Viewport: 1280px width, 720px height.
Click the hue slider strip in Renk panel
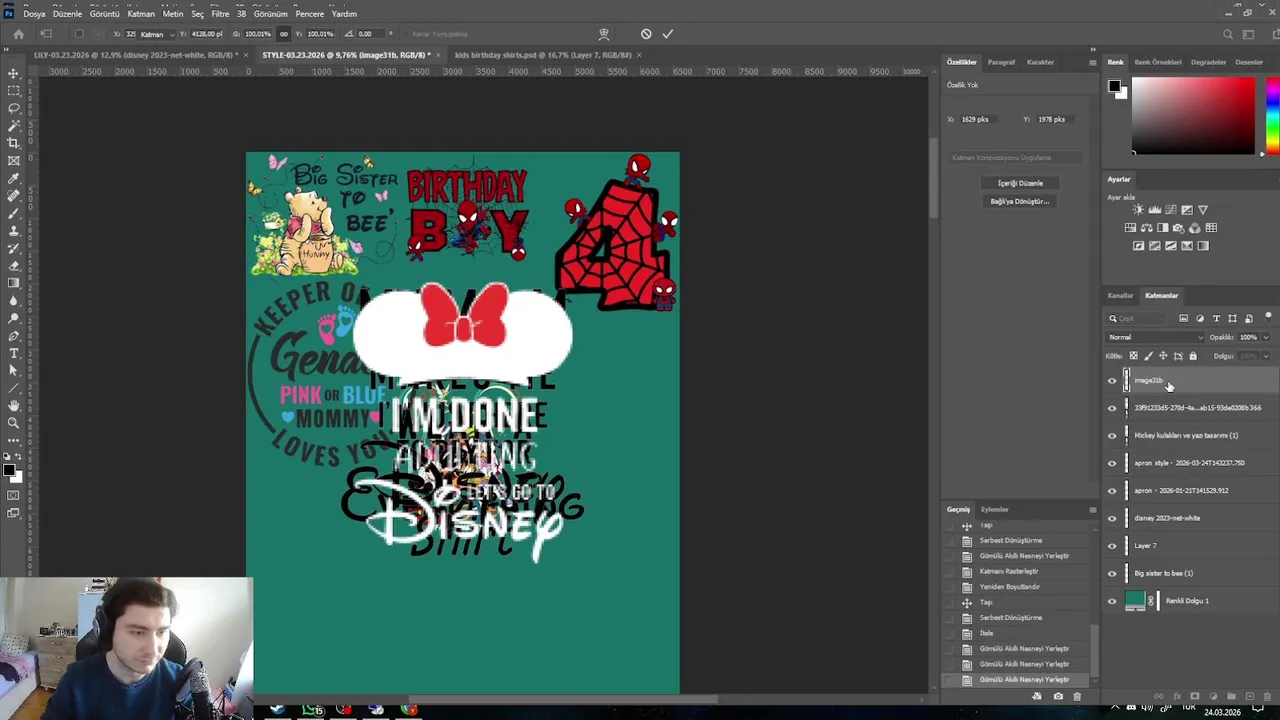tap(1271, 115)
